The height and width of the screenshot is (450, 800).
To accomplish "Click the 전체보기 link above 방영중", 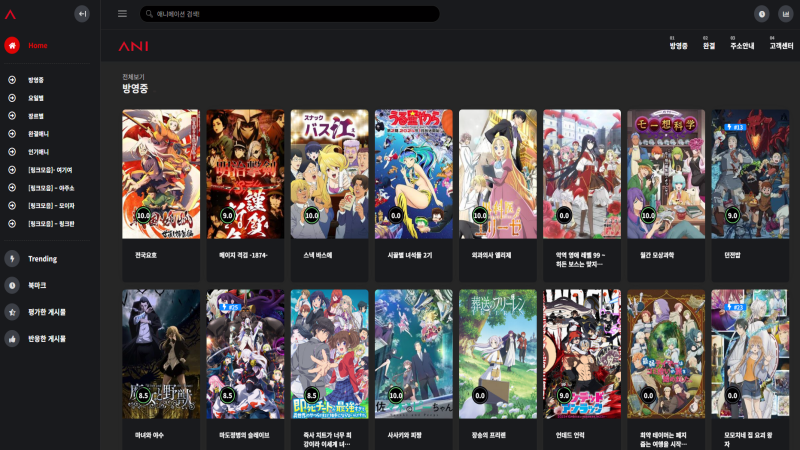I will [x=132, y=76].
